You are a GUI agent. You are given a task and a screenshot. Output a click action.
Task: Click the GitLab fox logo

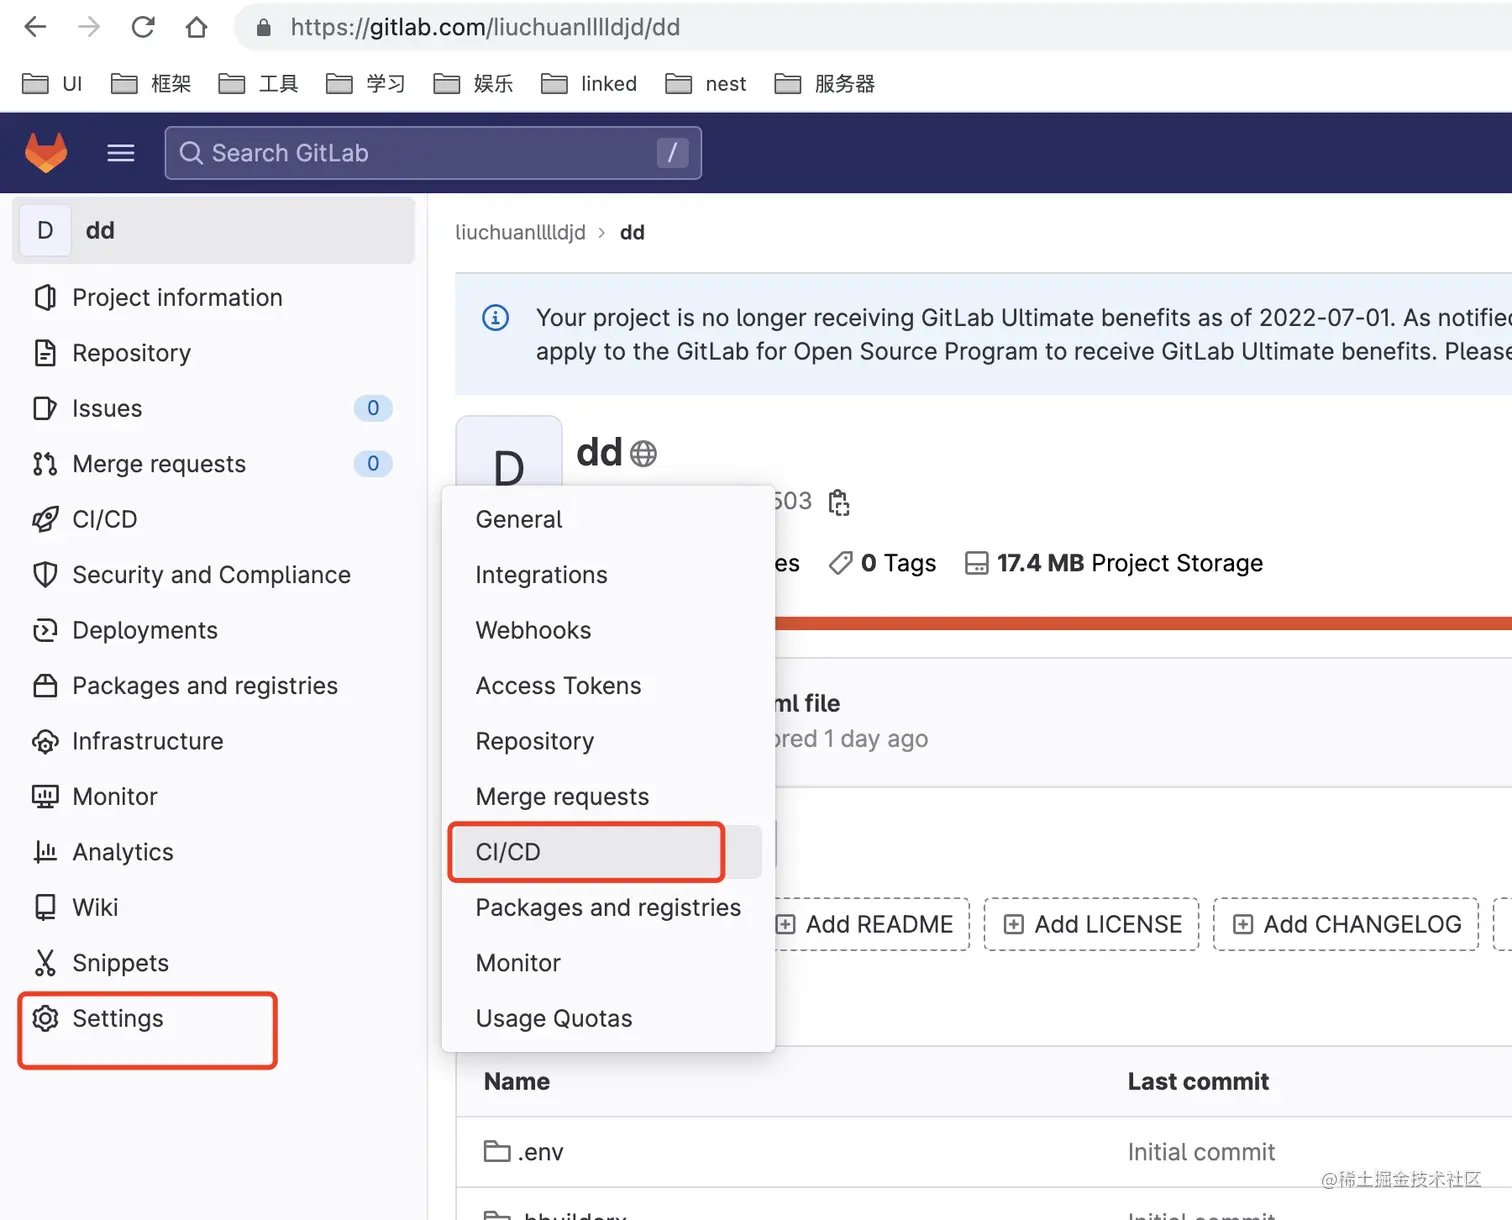point(46,153)
